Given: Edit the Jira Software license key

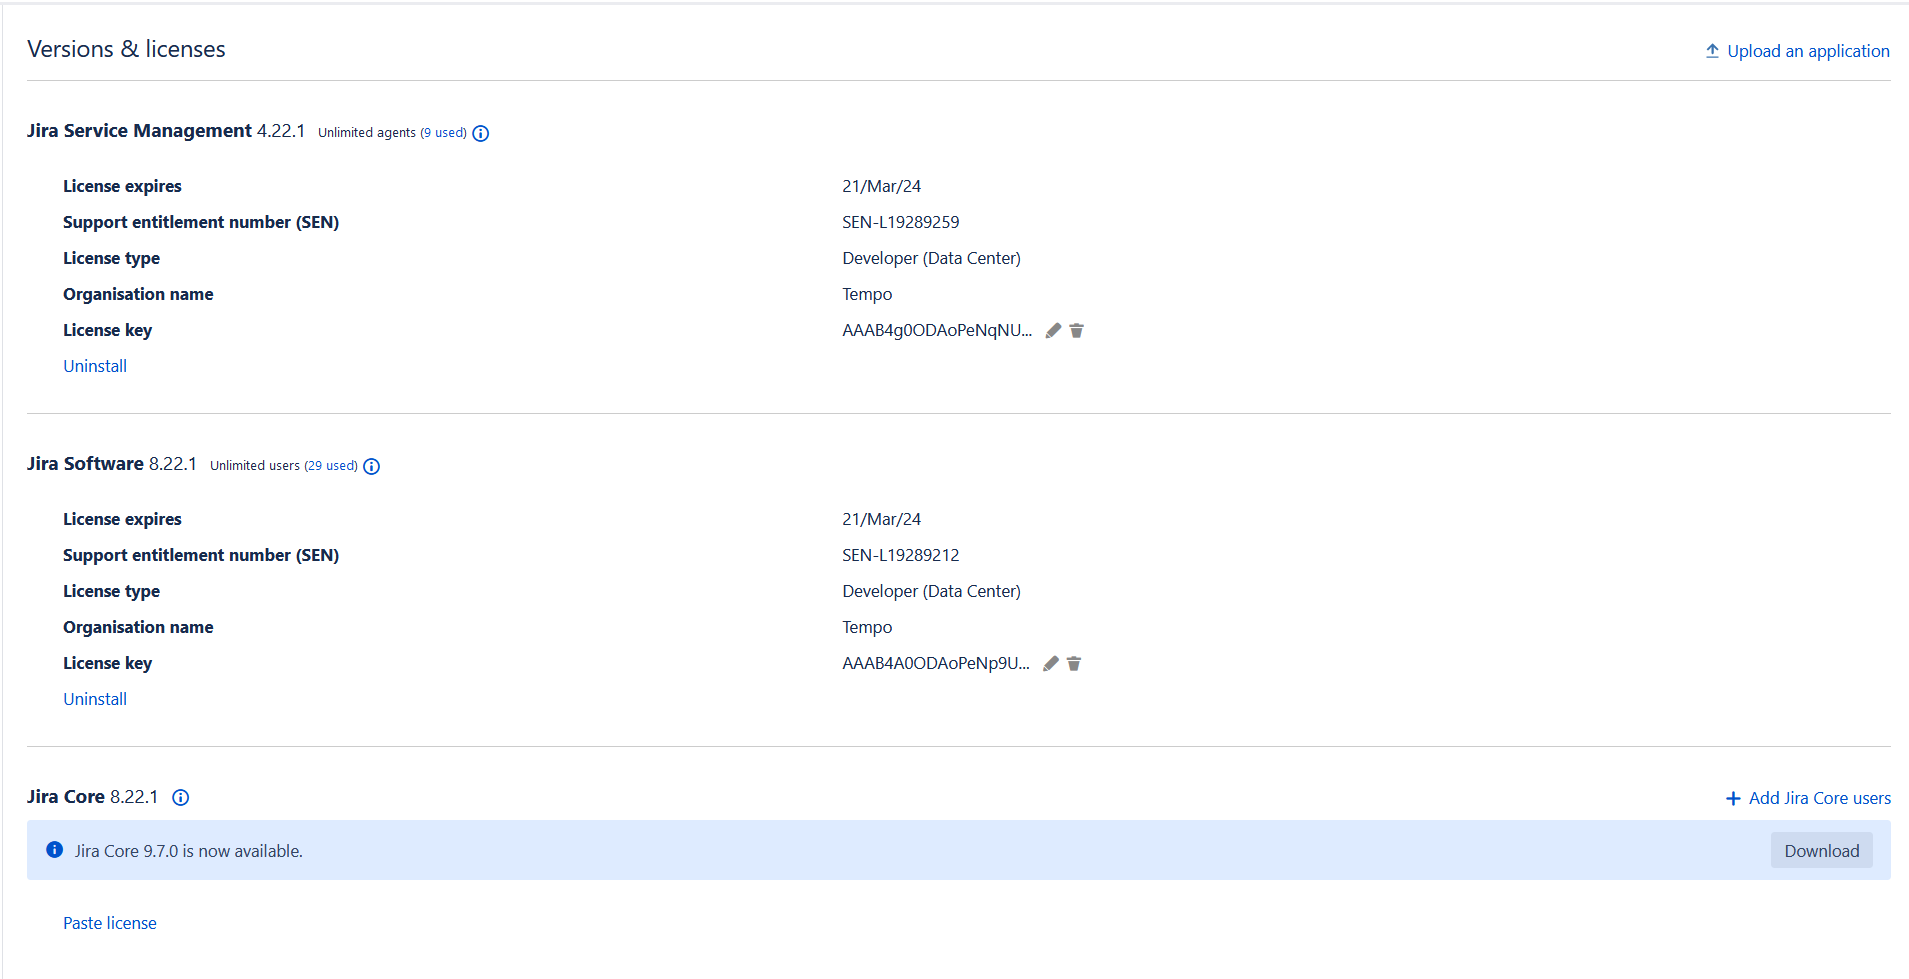Looking at the screenshot, I should [1050, 664].
